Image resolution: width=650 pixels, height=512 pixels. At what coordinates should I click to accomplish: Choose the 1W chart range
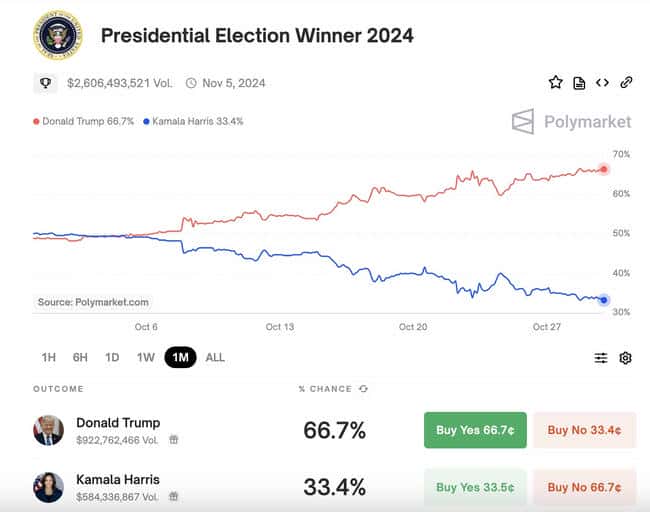(x=146, y=358)
